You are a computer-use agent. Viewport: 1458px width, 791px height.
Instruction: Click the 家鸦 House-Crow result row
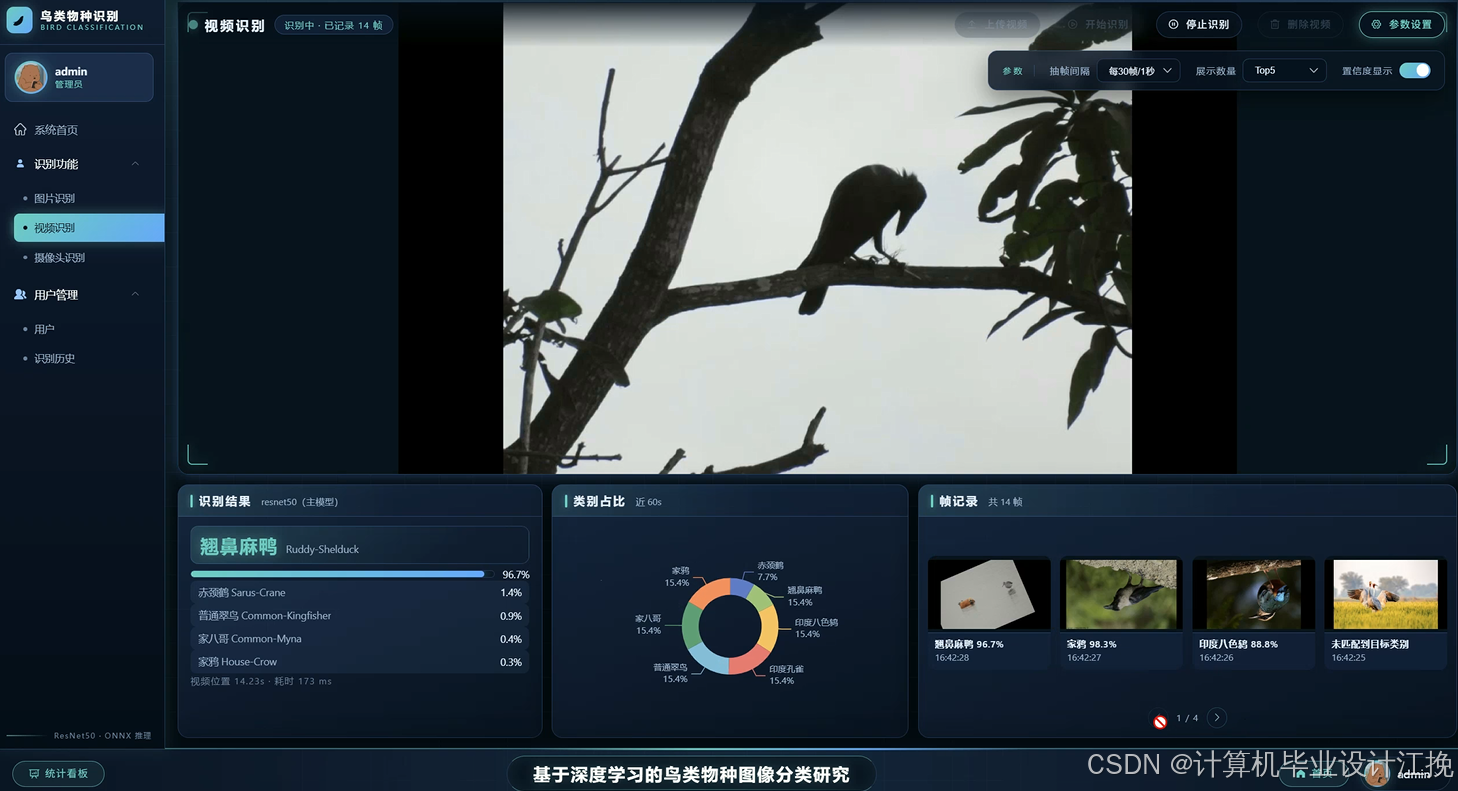click(360, 662)
